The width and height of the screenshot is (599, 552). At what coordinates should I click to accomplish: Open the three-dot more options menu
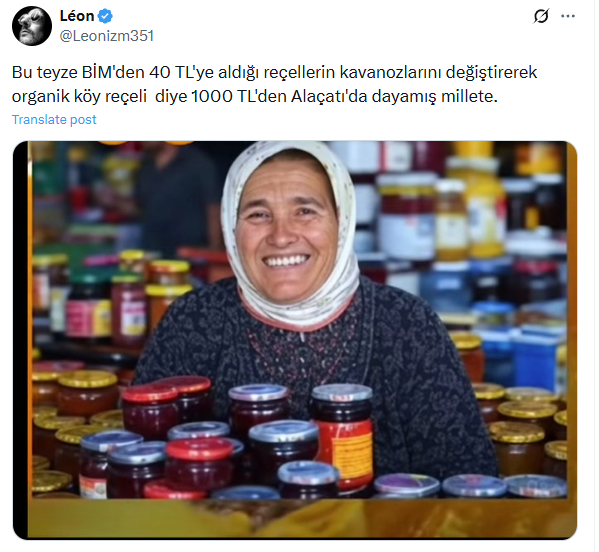[x=568, y=16]
